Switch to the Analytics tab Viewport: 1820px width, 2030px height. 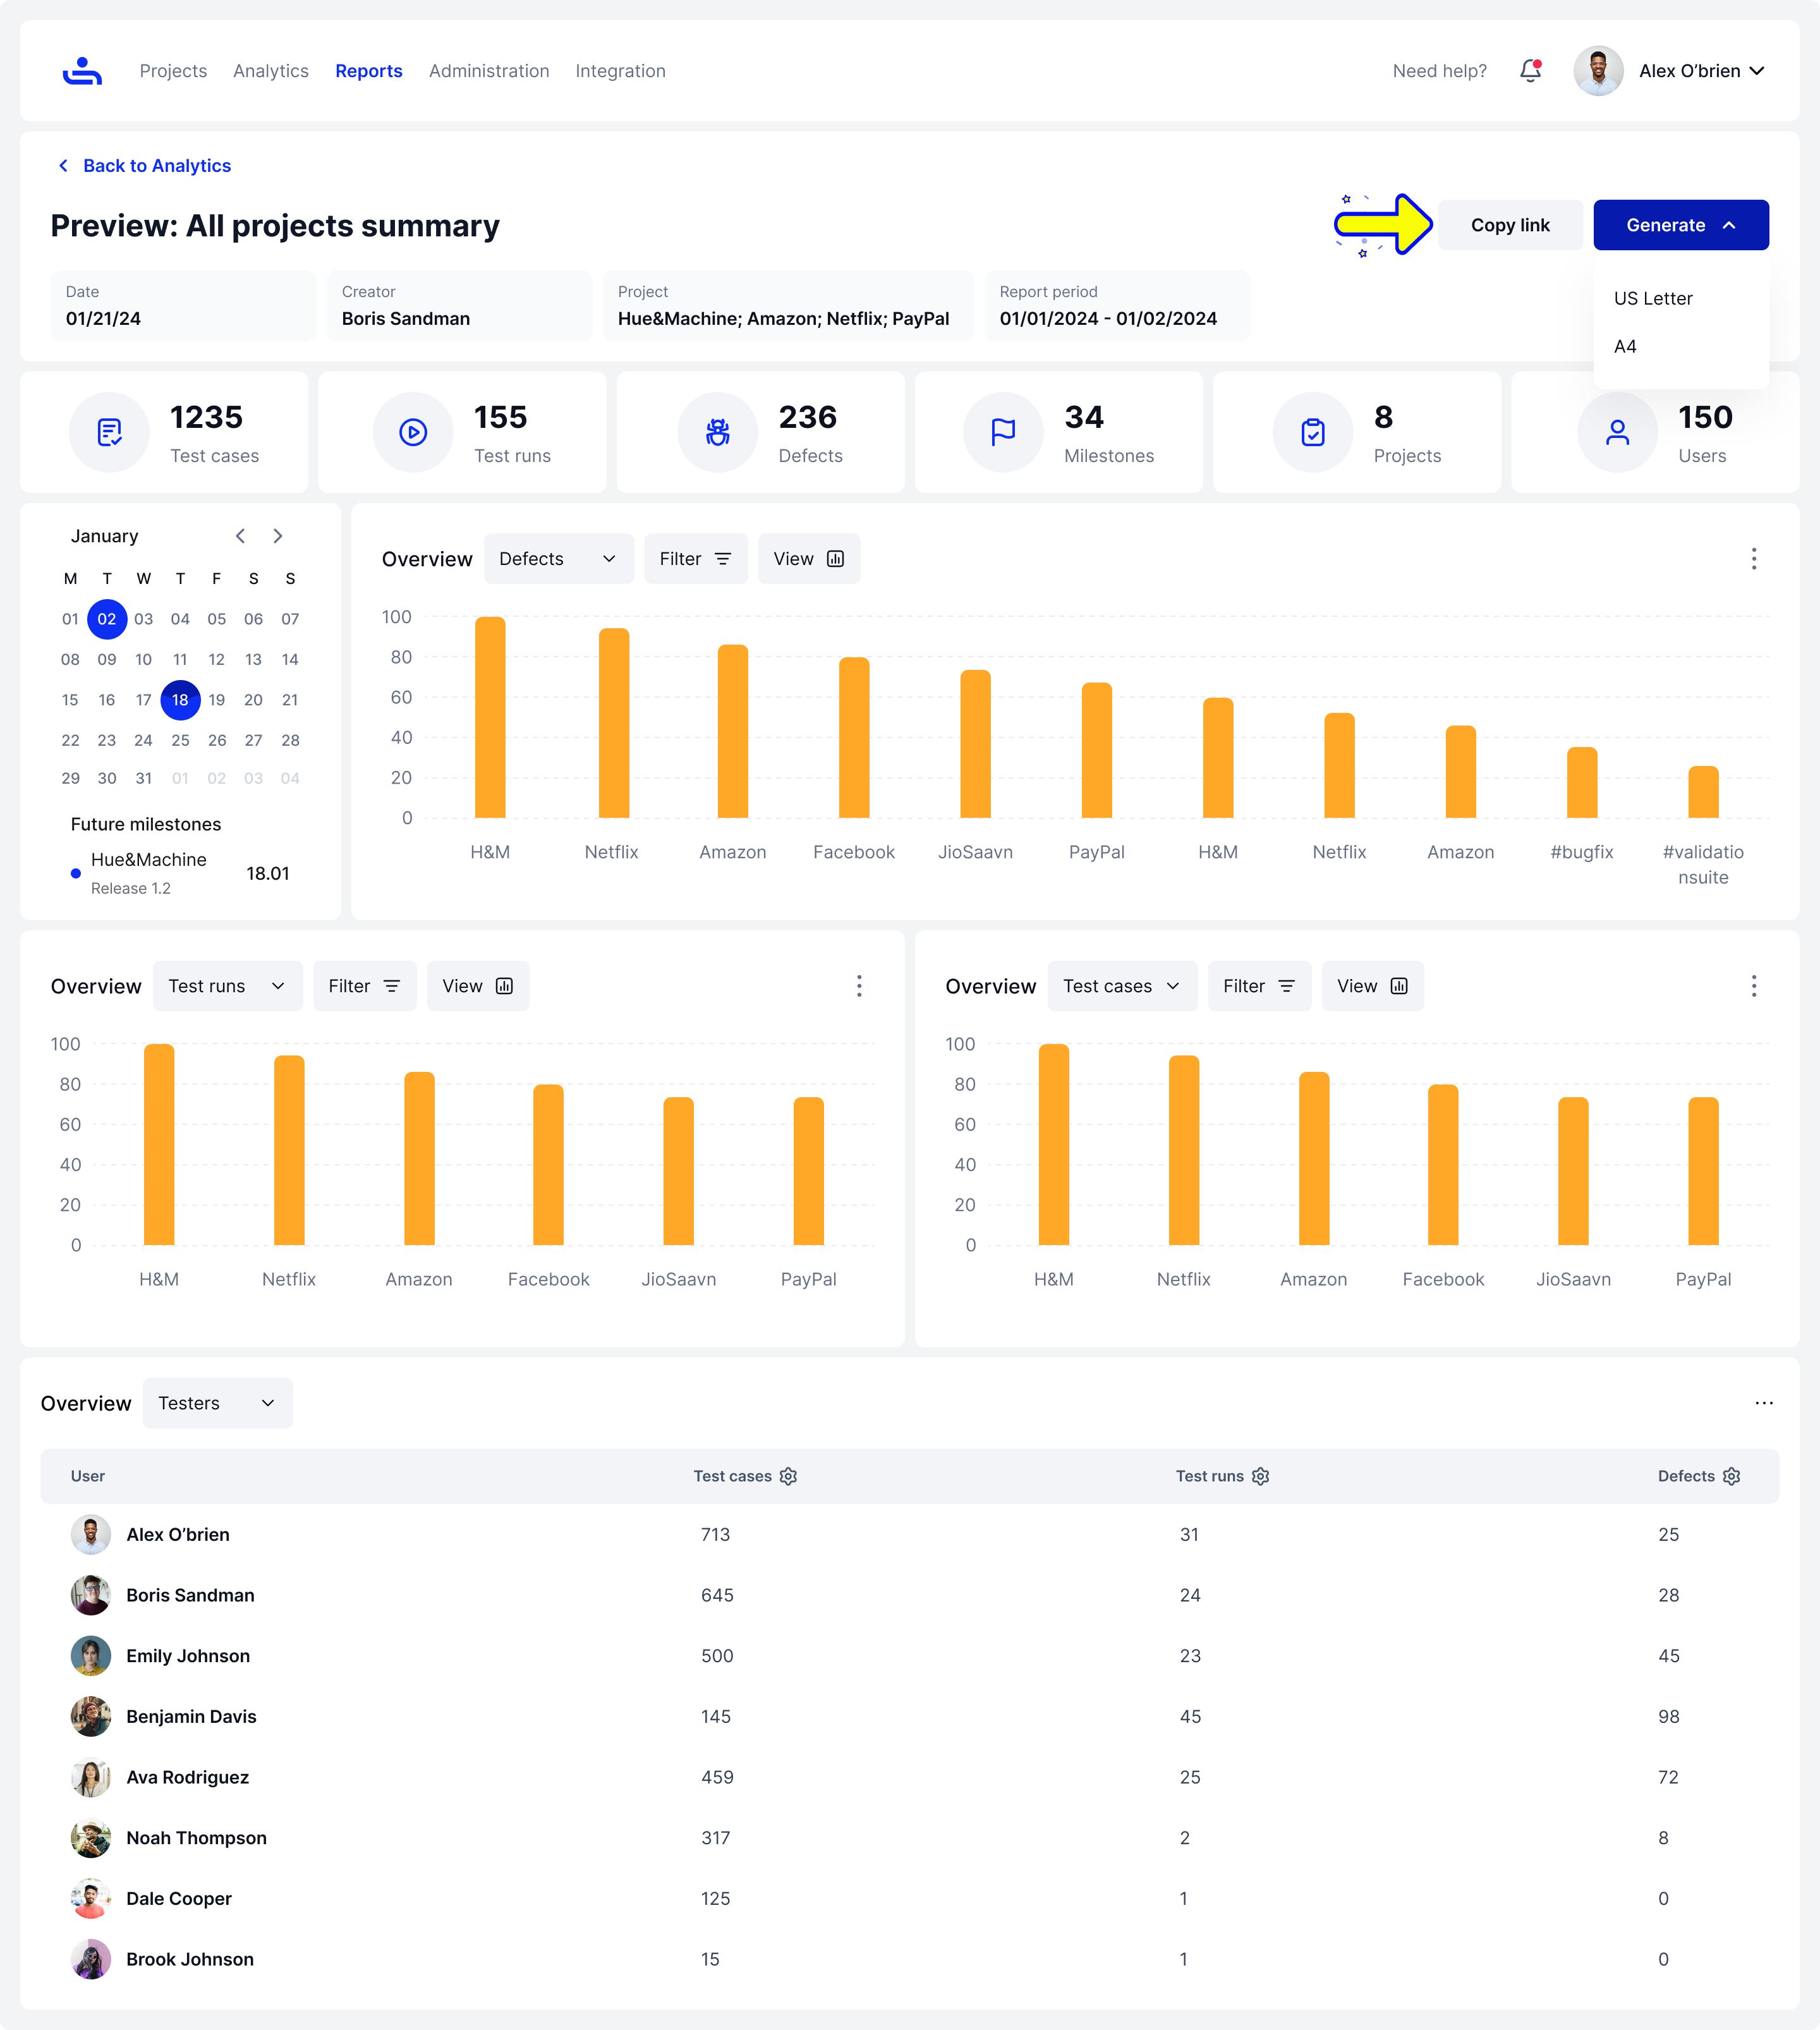click(x=270, y=71)
